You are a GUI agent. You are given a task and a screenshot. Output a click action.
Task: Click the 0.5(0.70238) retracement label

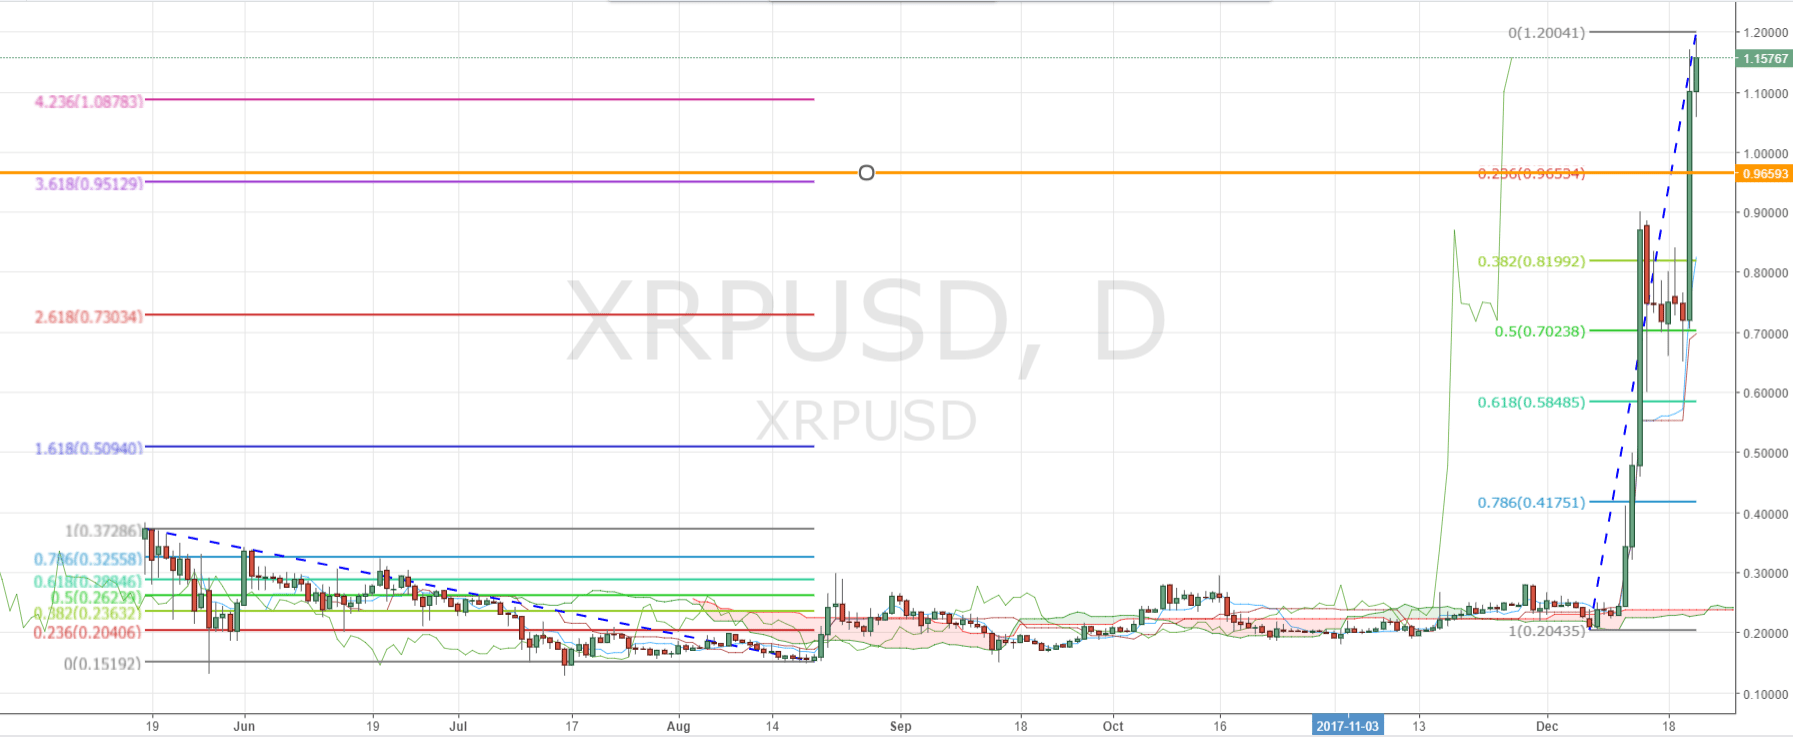1540,331
